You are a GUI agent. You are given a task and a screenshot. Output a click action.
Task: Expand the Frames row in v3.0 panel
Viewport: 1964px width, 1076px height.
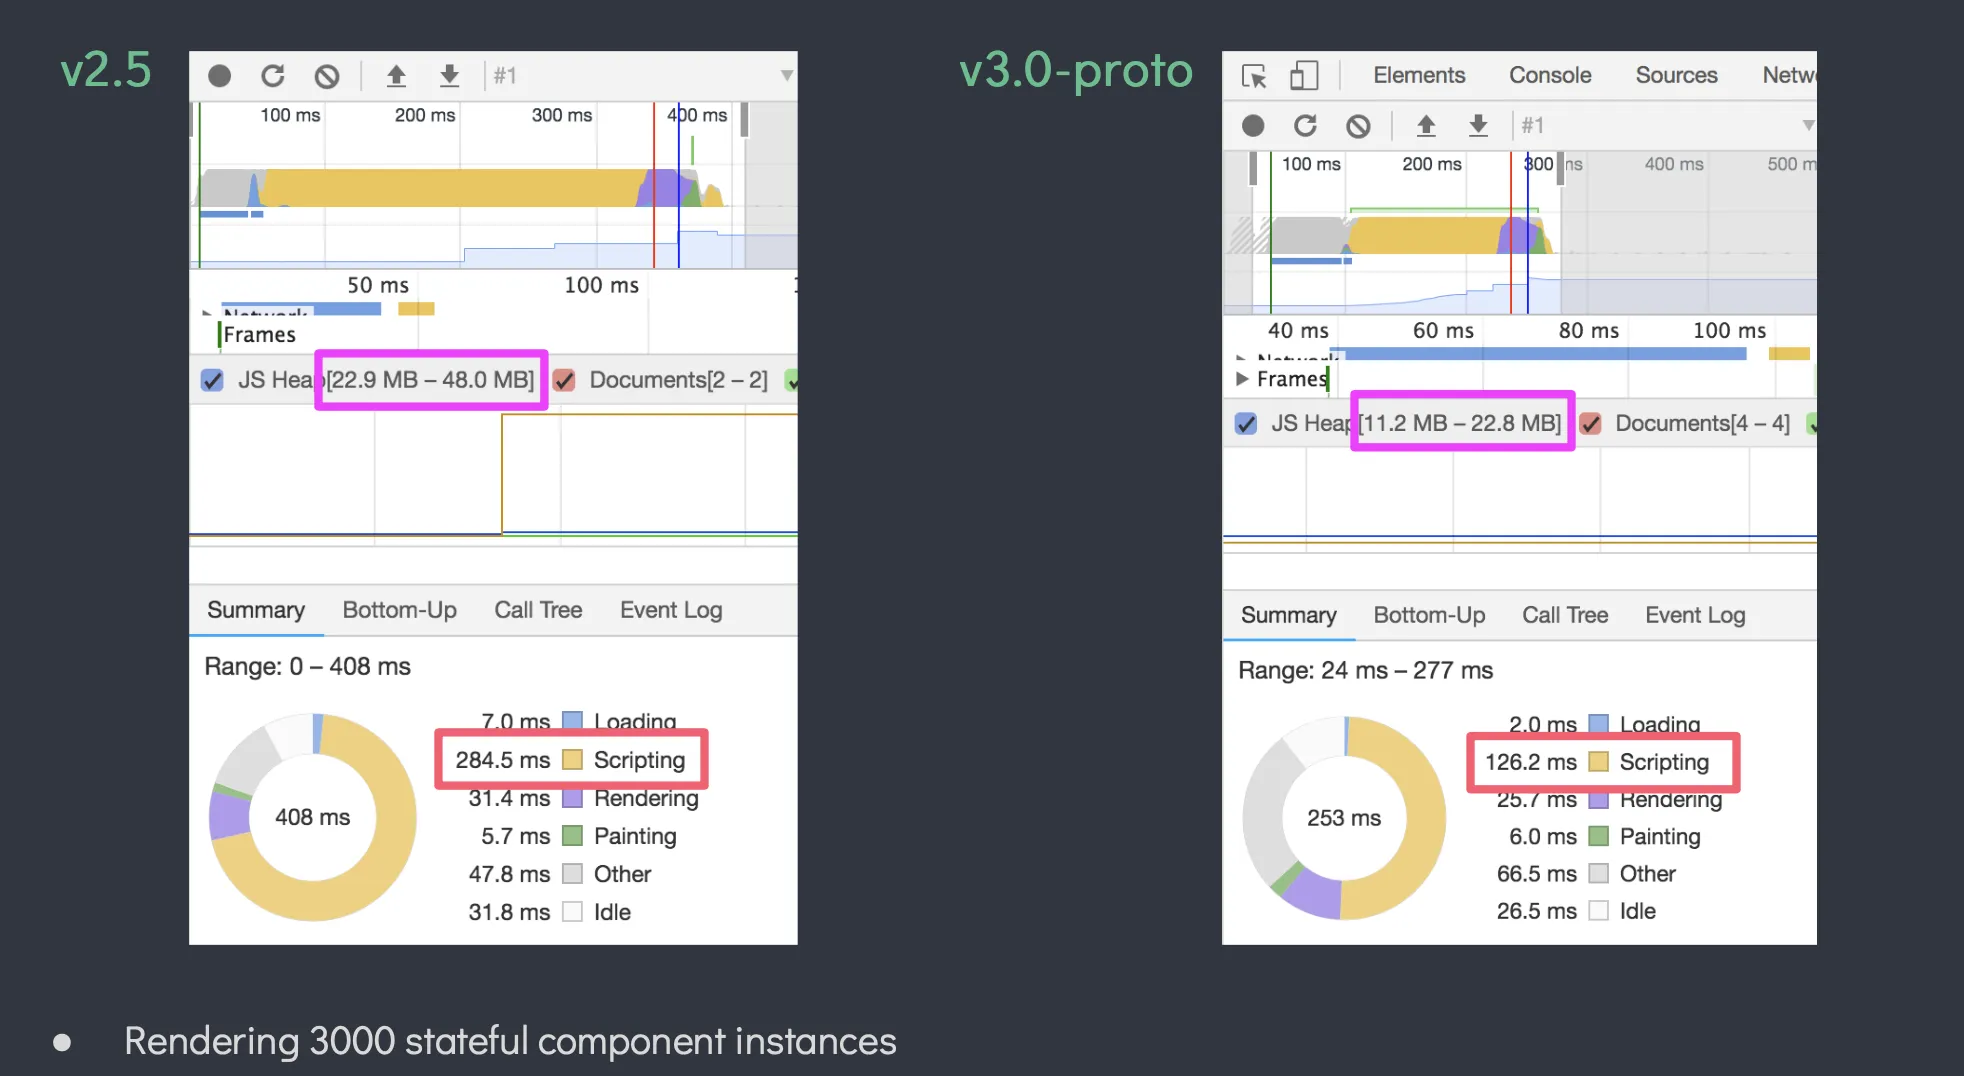(1242, 379)
